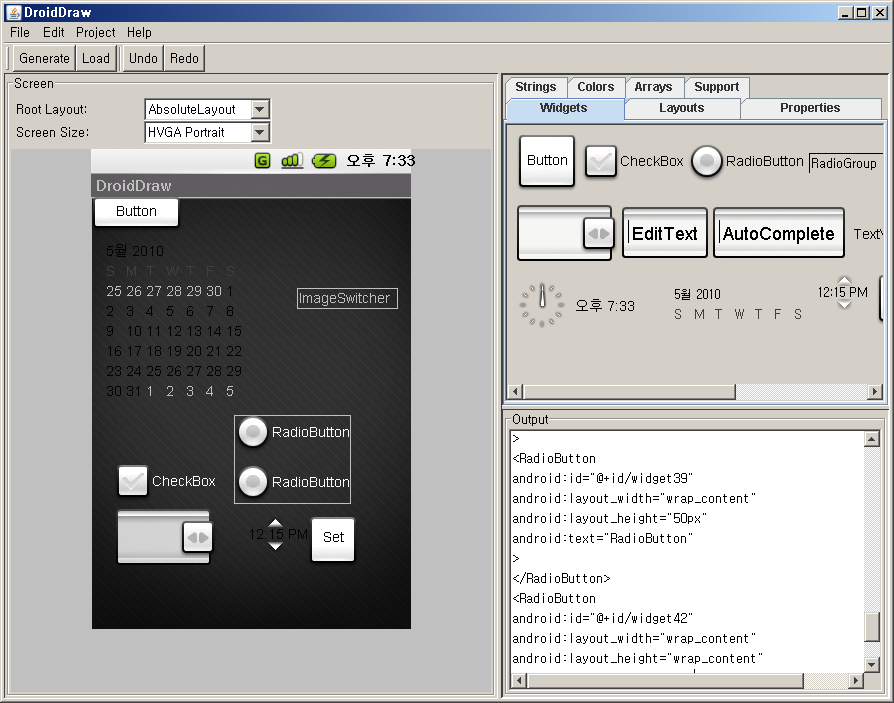Pick the EditText widget from the palette
This screenshot has height=703, width=894.
click(665, 233)
